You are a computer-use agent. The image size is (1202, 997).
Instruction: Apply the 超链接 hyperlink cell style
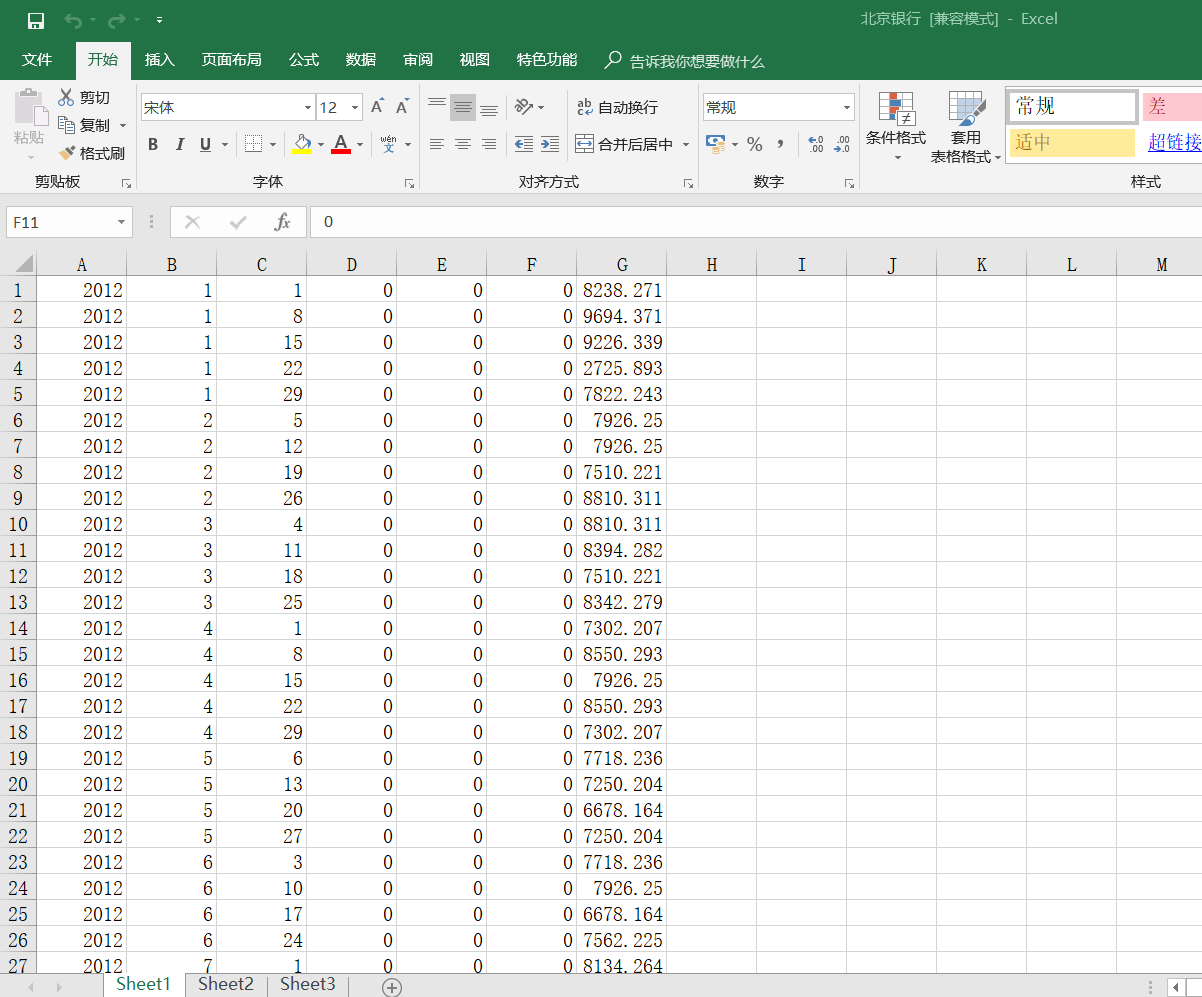pos(1172,143)
